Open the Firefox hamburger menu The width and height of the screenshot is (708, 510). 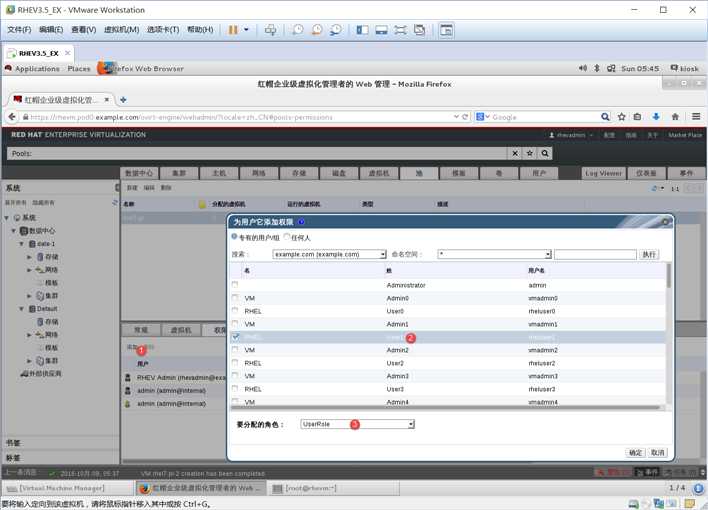[x=696, y=117]
